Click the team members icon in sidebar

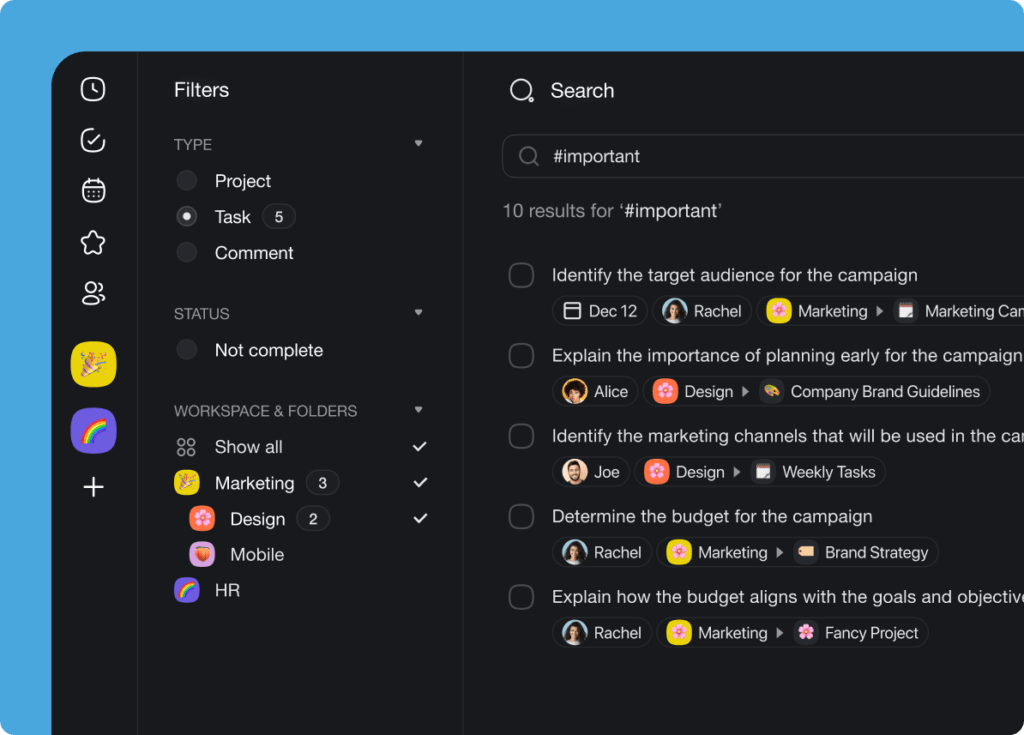(92, 293)
